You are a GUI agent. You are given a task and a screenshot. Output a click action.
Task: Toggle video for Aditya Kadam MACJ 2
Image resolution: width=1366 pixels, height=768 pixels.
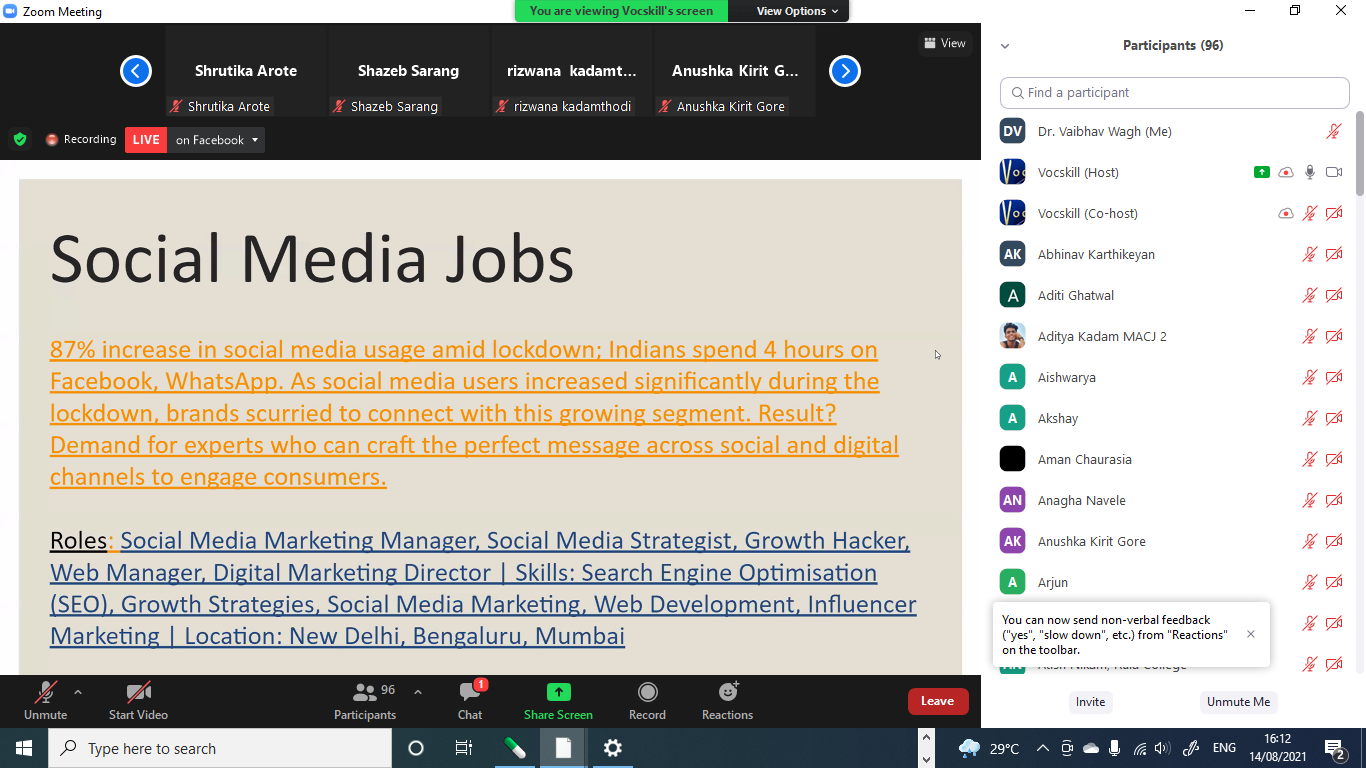coord(1334,337)
